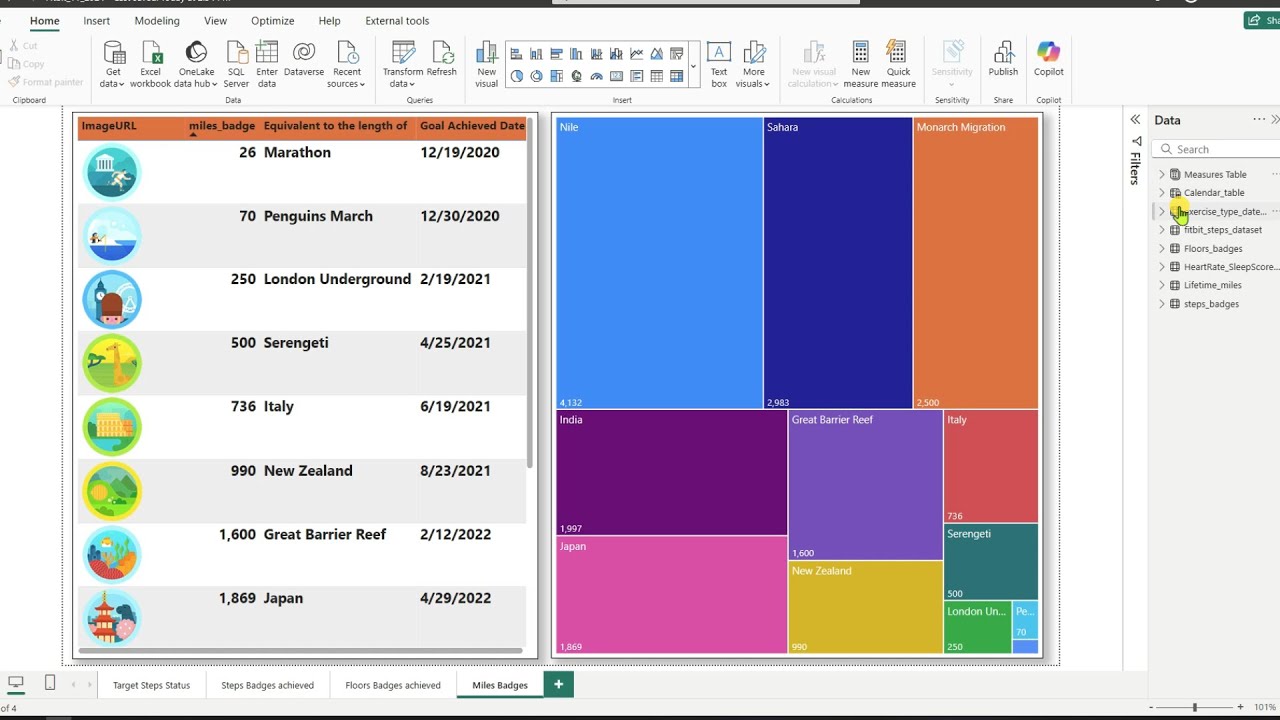Image resolution: width=1280 pixels, height=720 pixels.
Task: Expand the HeartRate_SleepScore table
Action: [1162, 267]
